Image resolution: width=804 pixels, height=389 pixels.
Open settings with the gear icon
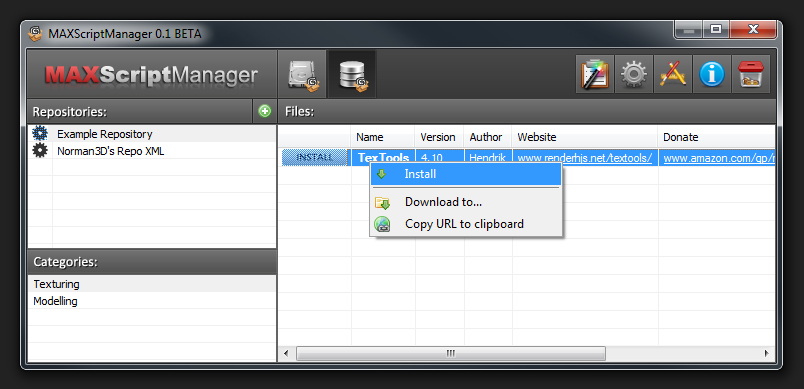click(x=634, y=74)
